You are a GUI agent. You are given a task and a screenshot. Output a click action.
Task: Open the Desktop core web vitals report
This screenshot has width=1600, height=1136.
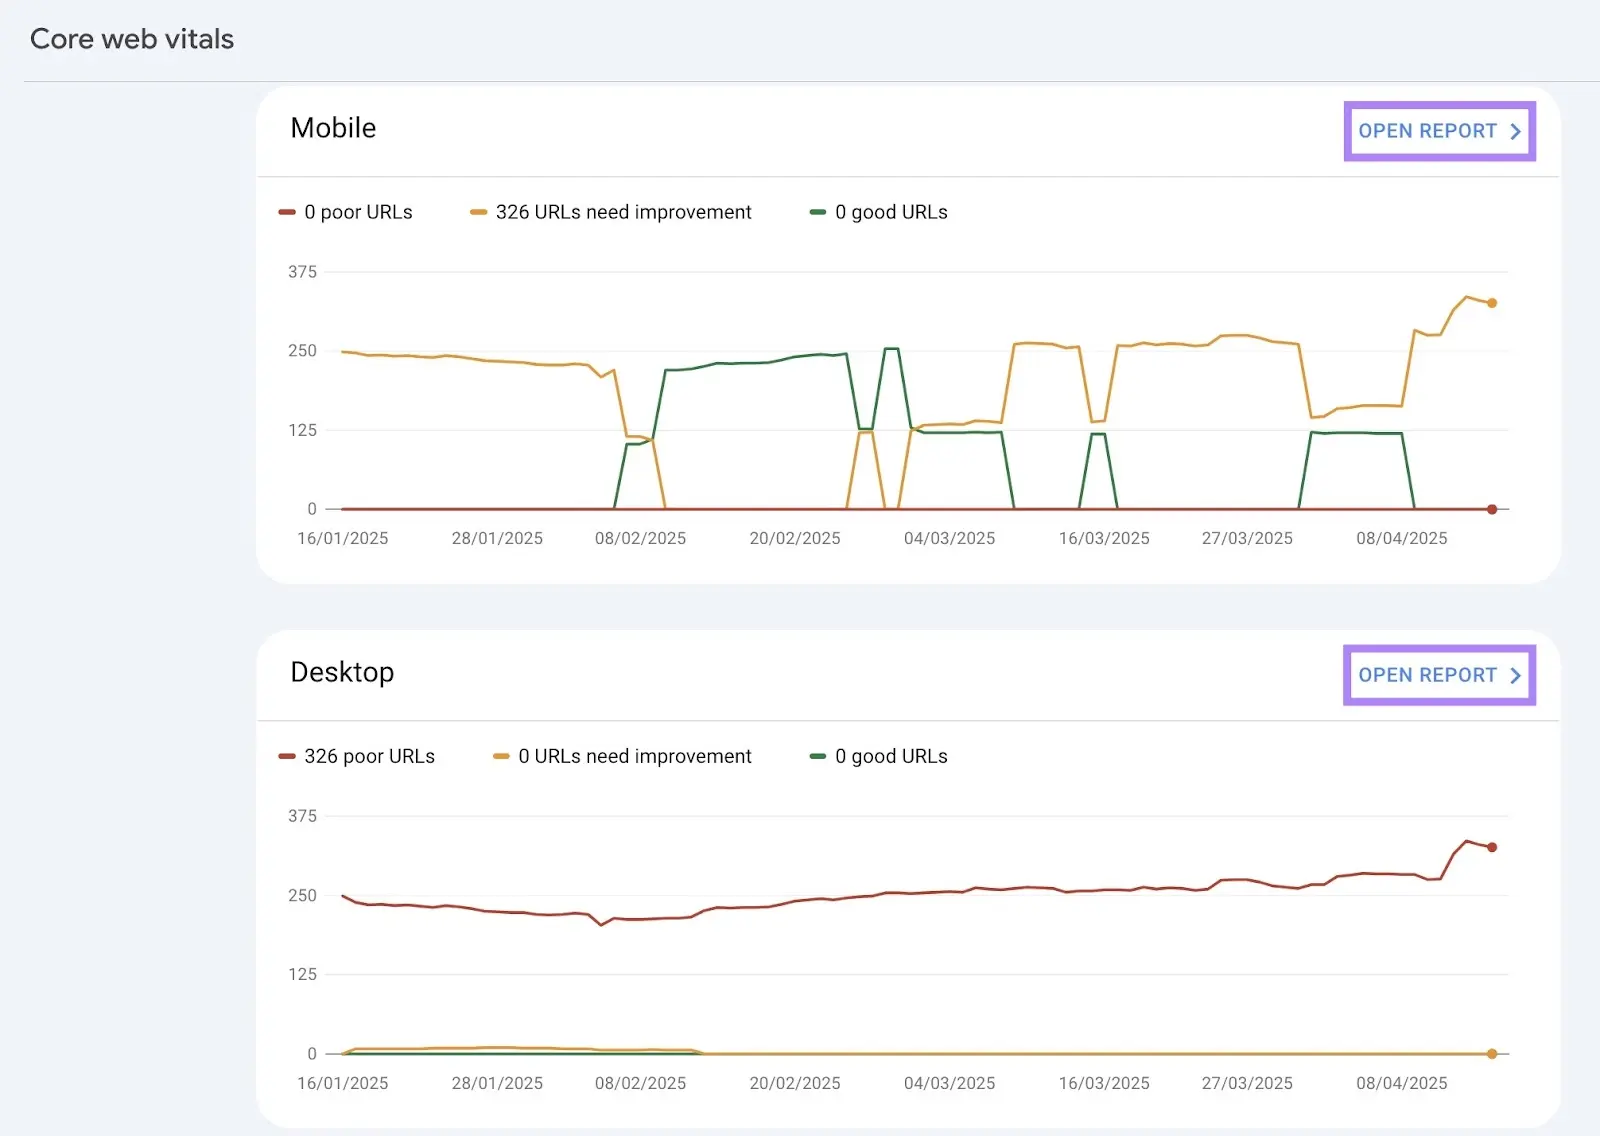[1427, 675]
